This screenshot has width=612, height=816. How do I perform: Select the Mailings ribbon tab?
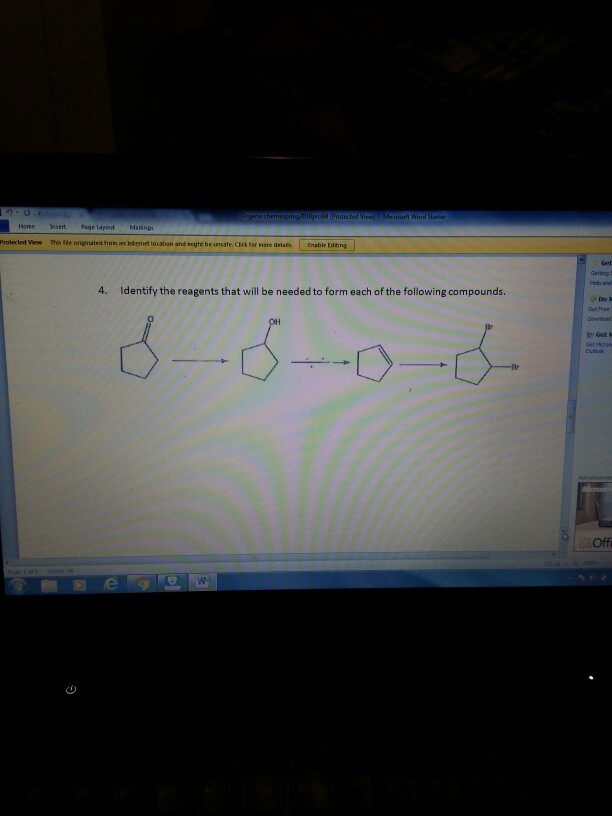pyautogui.click(x=141, y=227)
